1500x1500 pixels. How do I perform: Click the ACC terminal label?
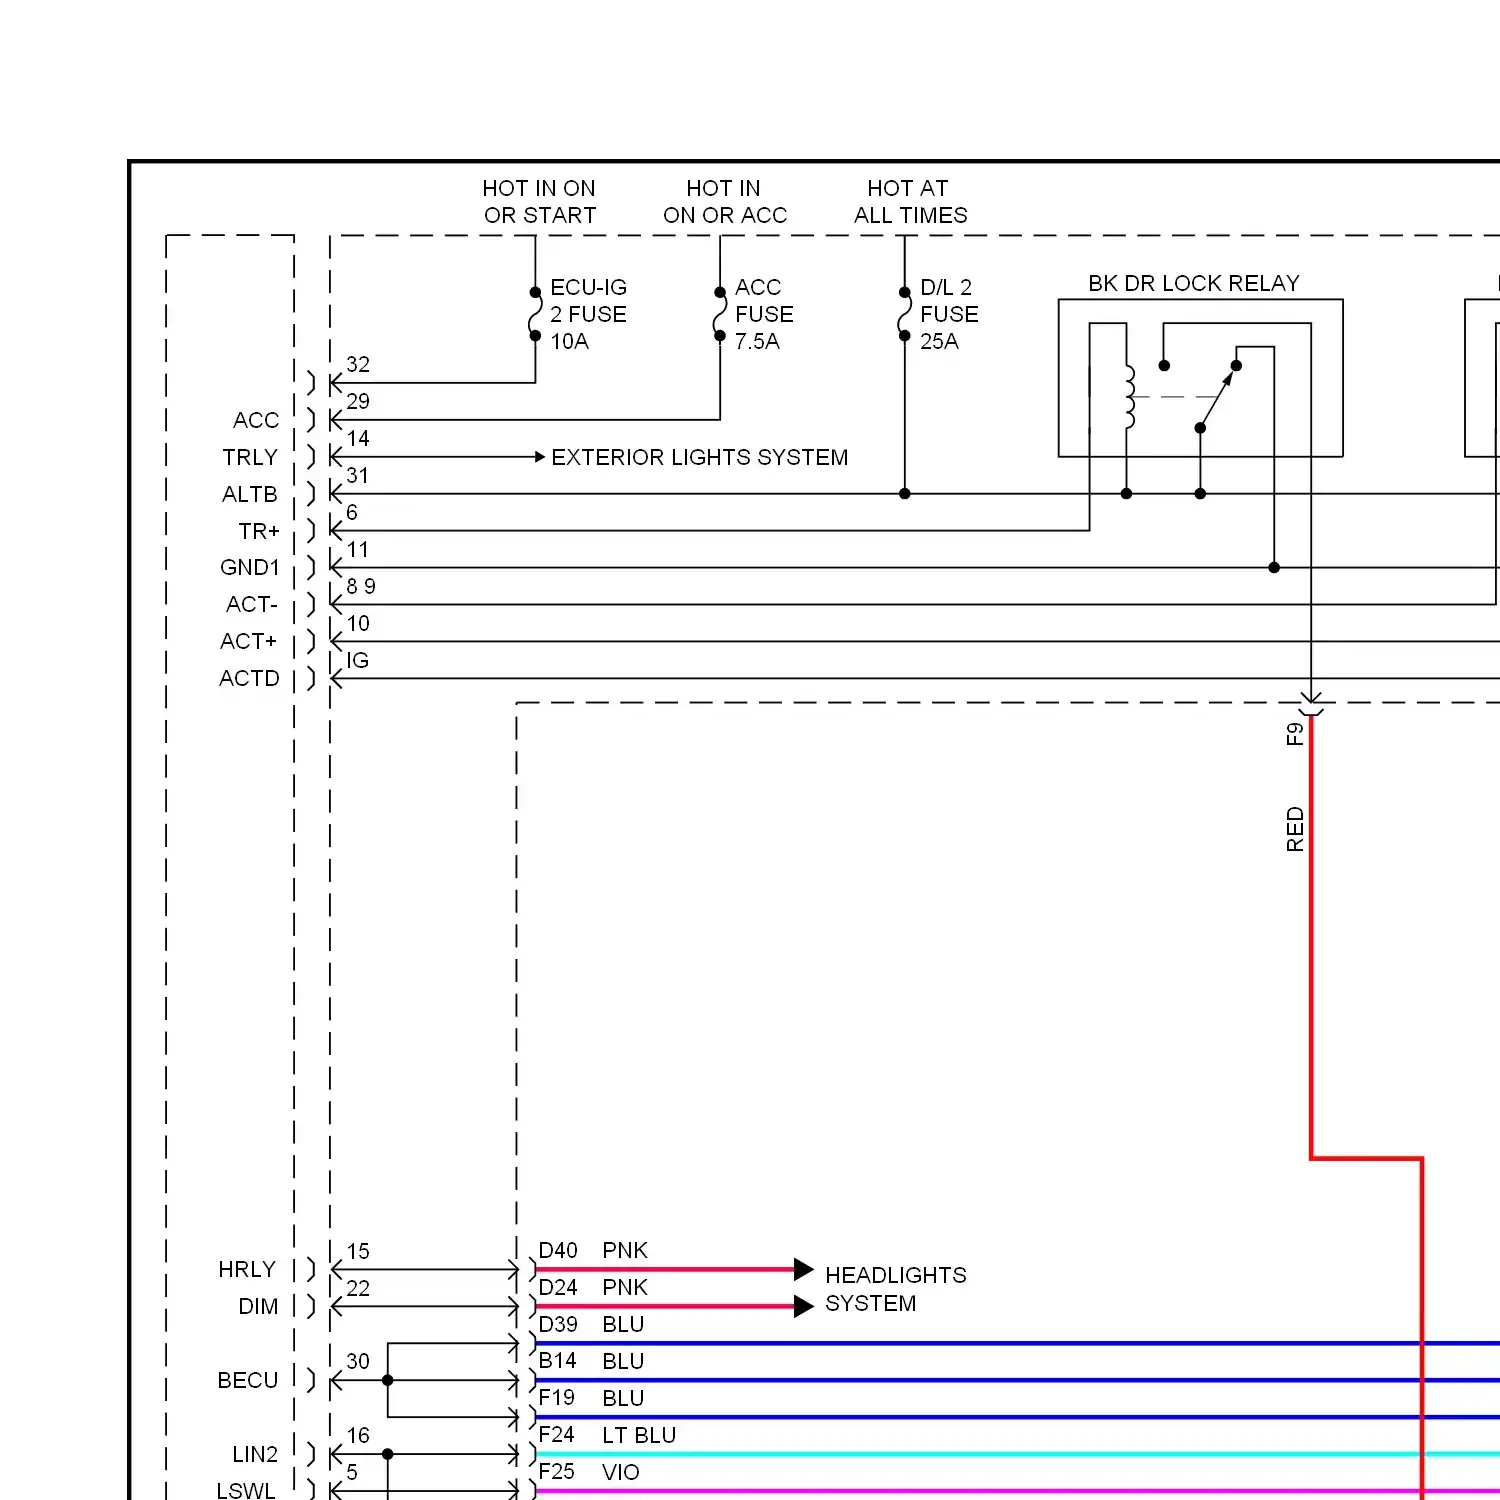(x=256, y=420)
